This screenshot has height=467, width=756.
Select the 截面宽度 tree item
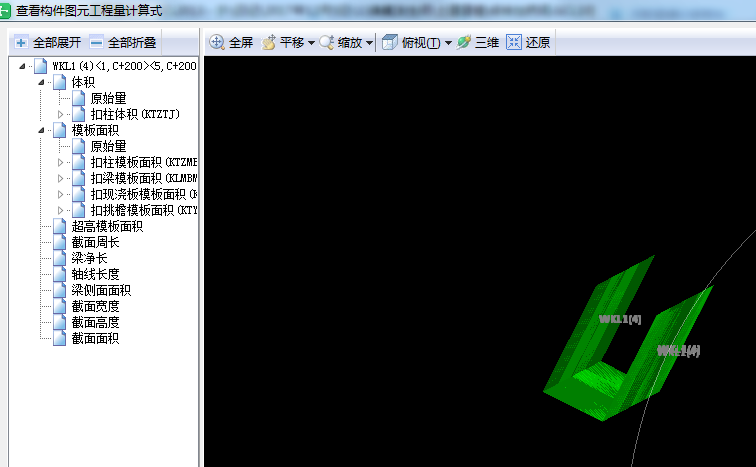[x=95, y=306]
